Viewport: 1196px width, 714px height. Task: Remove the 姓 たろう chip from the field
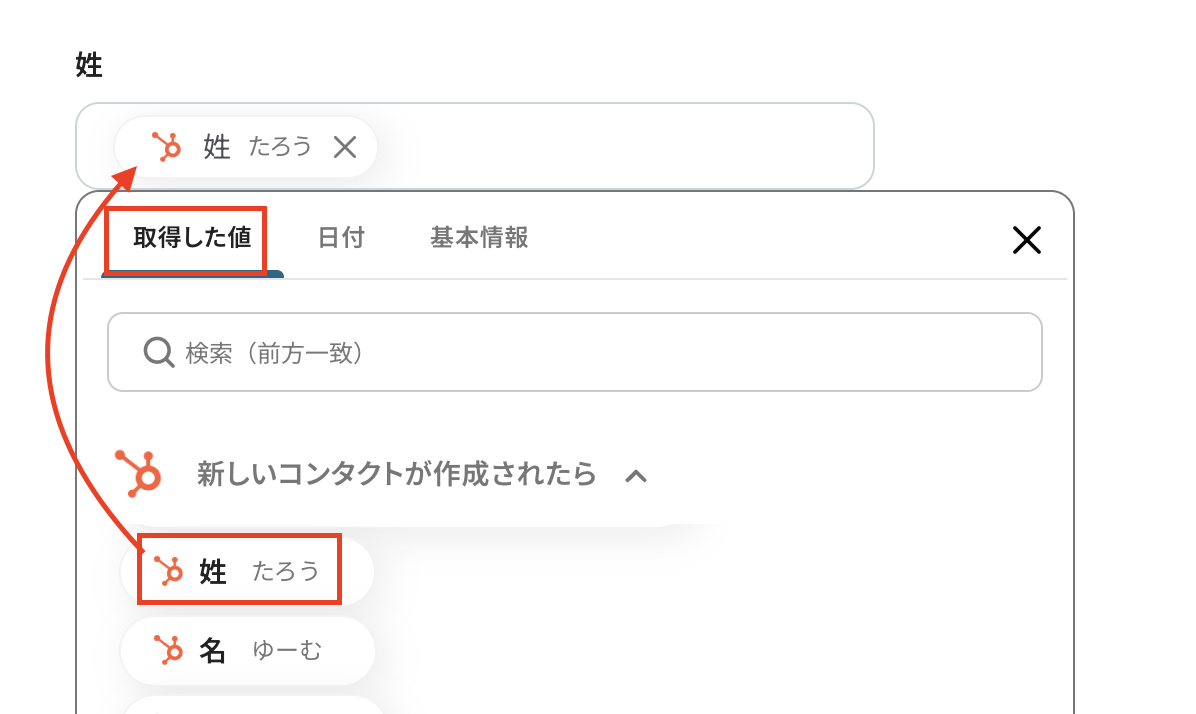point(345,147)
